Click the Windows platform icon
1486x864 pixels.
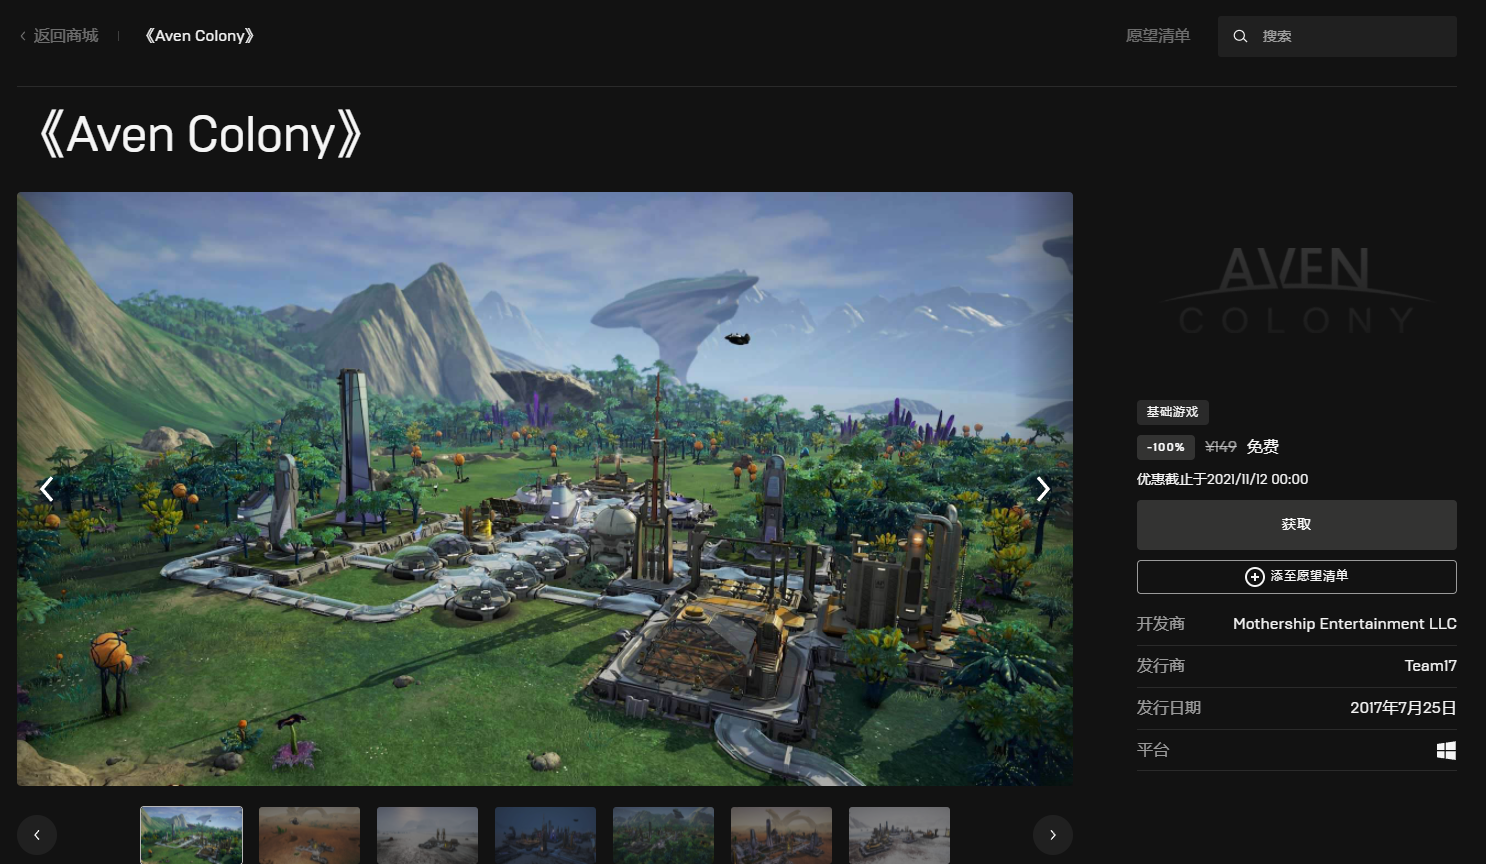1446,750
